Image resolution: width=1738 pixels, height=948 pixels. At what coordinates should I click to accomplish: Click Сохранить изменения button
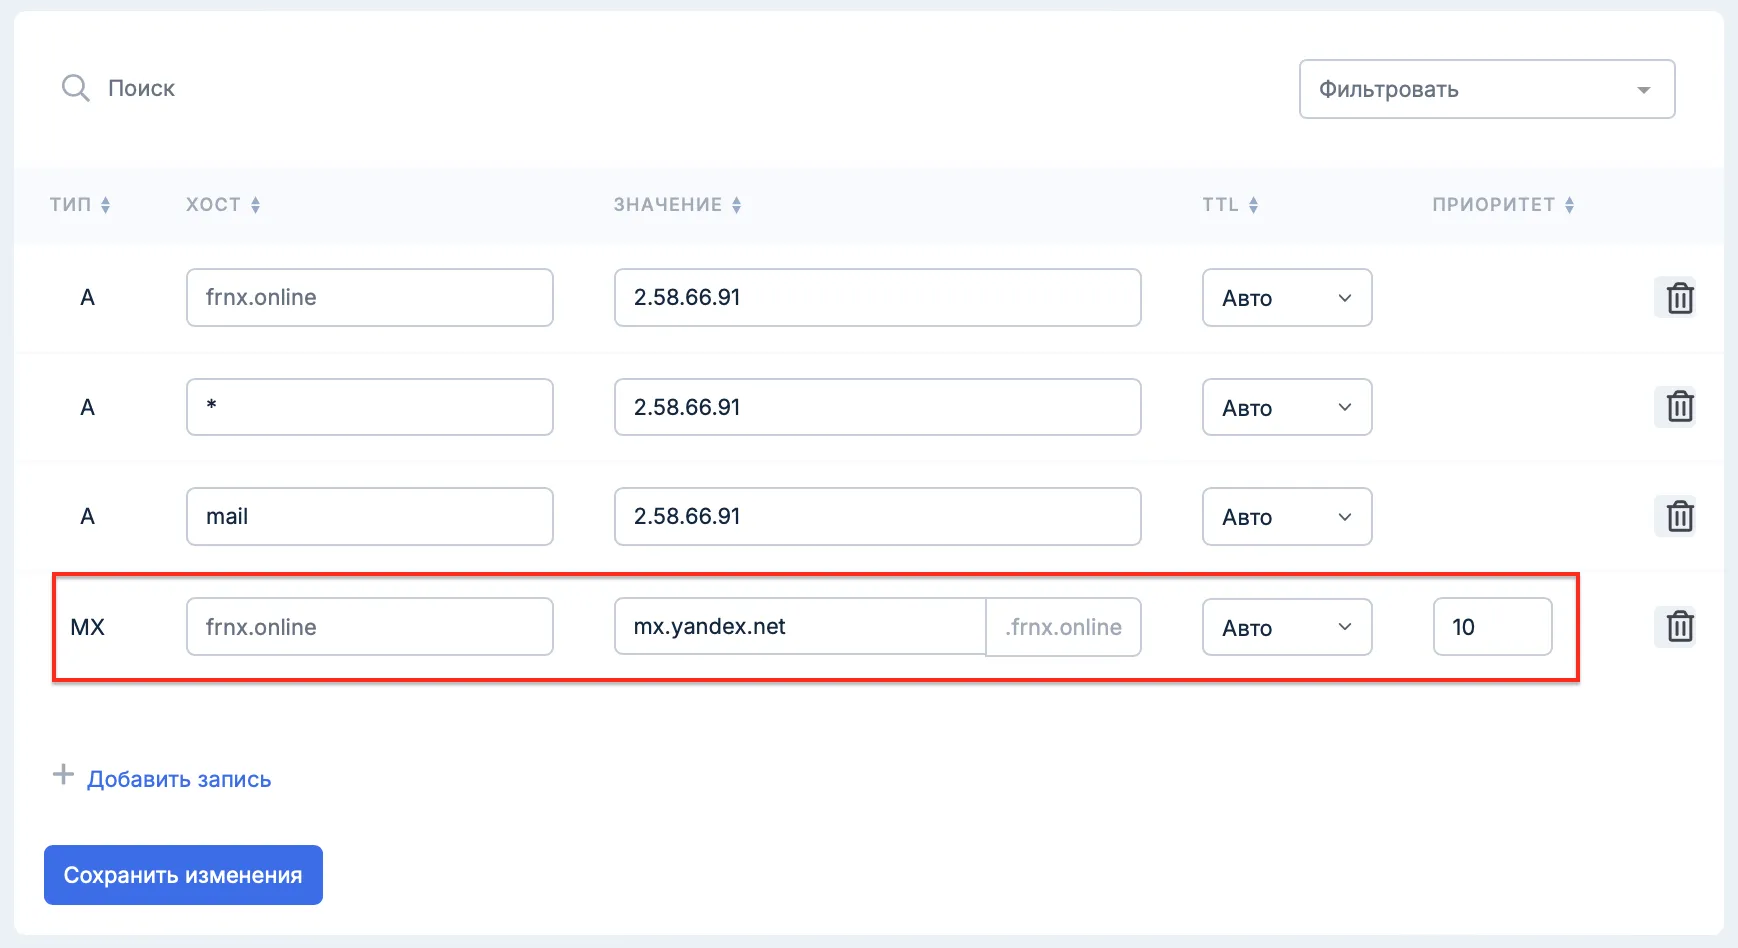183,875
